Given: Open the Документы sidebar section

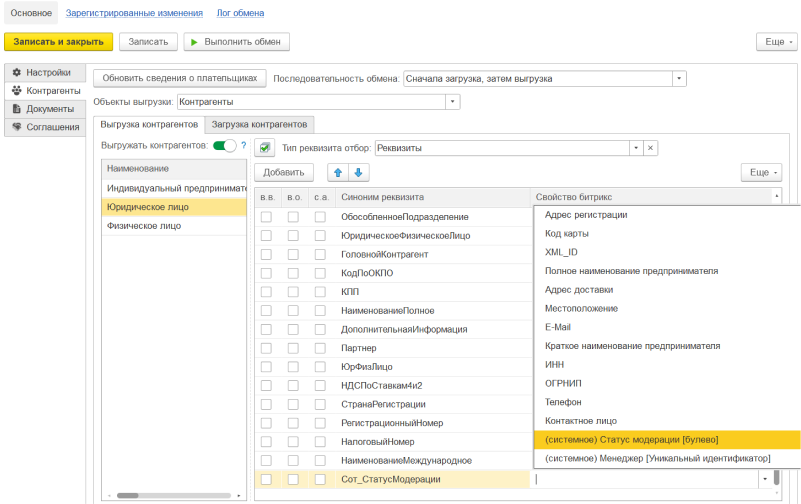Looking at the screenshot, I should [45, 109].
